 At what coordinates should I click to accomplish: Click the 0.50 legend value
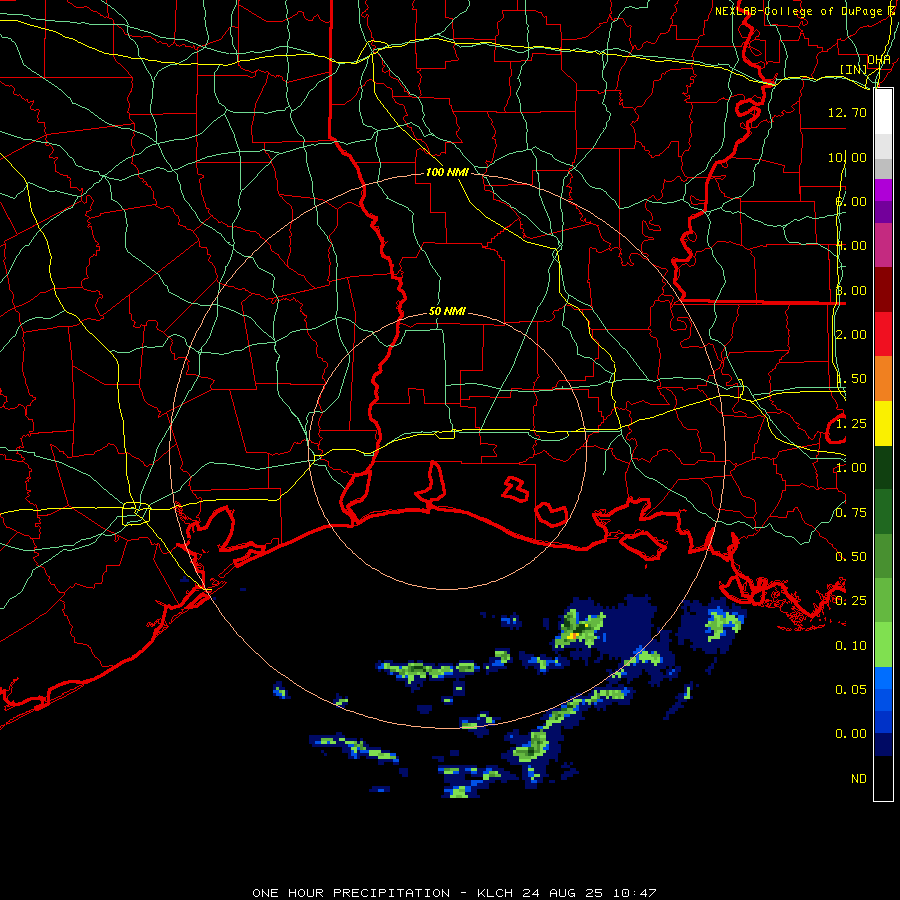tap(851, 557)
